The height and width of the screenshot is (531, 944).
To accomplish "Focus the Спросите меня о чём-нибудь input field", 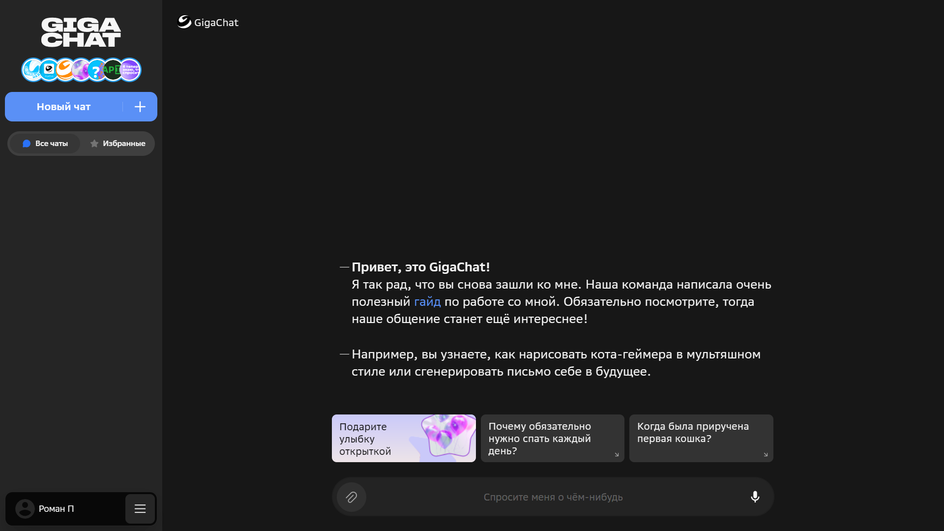I will pyautogui.click(x=553, y=497).
